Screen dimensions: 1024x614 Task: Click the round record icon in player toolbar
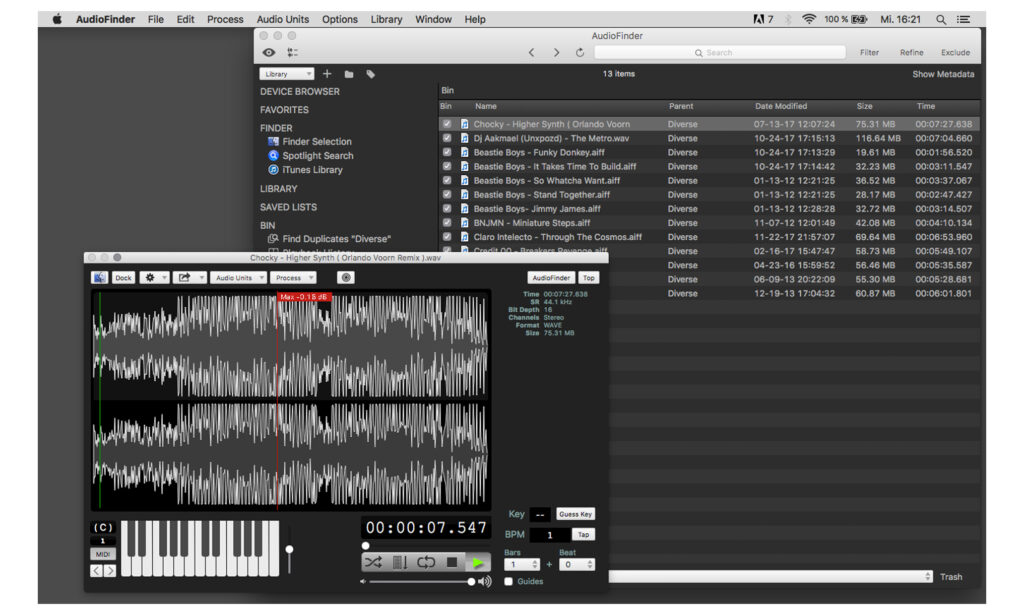click(346, 278)
